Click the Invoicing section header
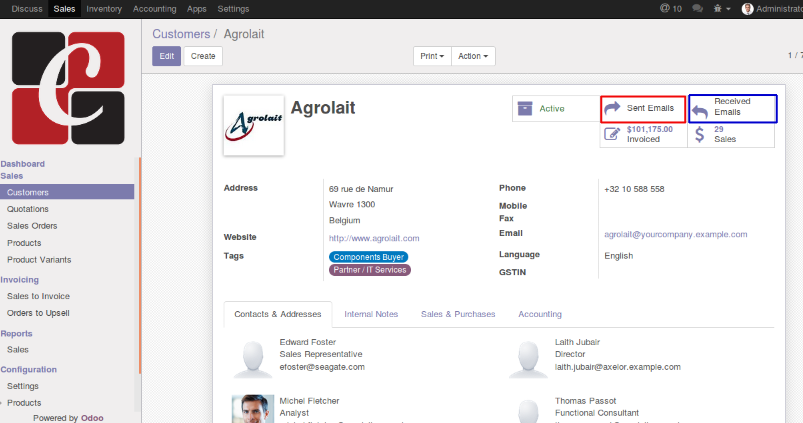Viewport: 803px width, 423px height. (x=19, y=280)
